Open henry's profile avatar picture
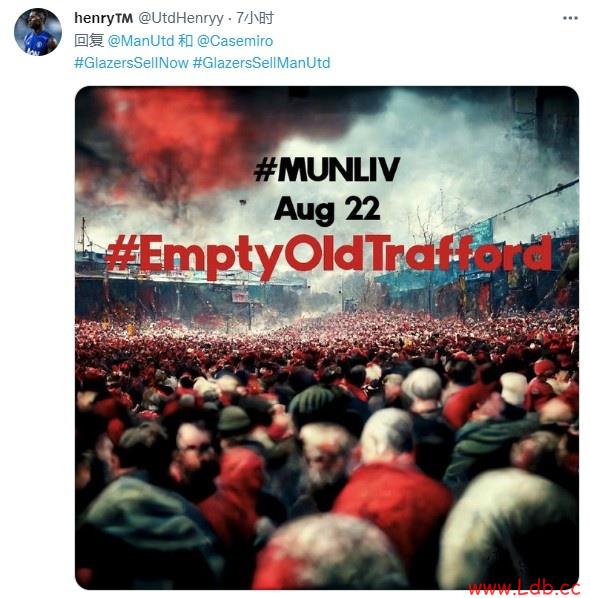The image size is (590, 598). (38, 32)
